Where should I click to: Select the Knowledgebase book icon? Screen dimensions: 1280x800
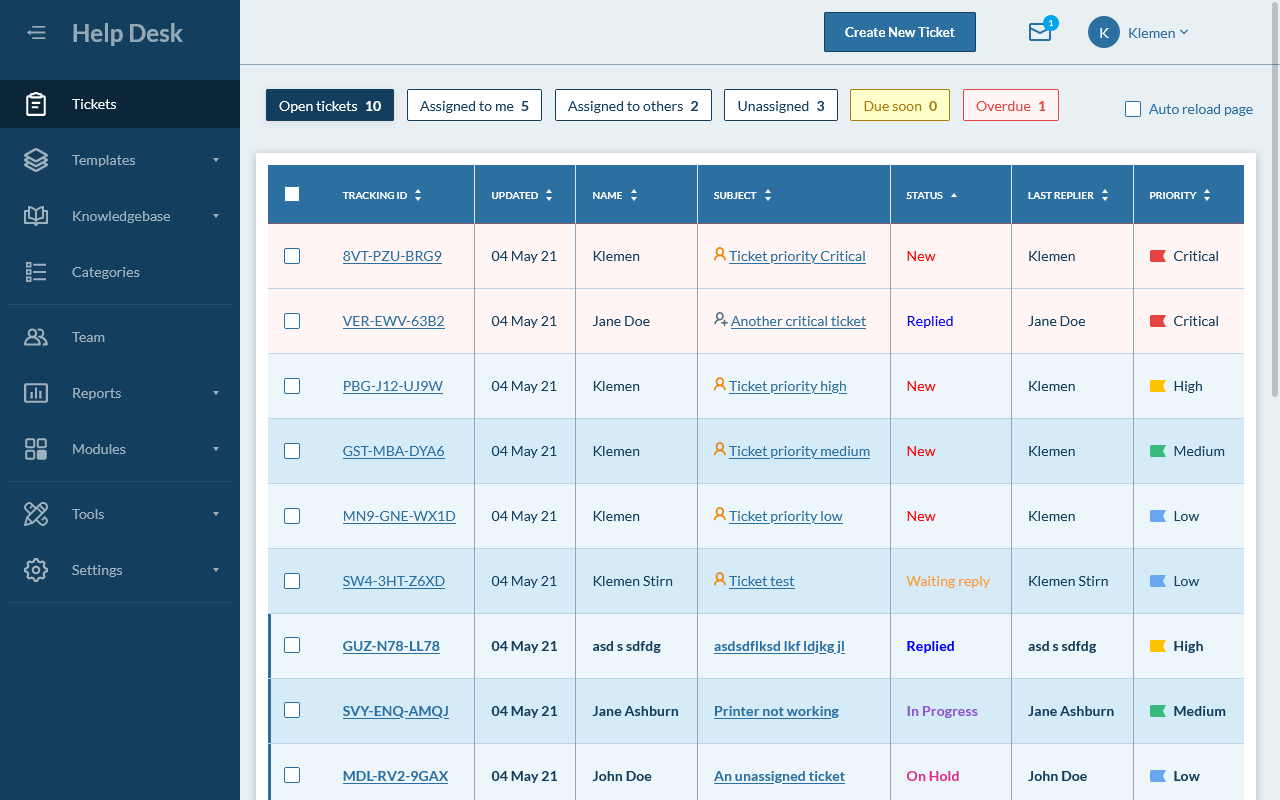35,215
